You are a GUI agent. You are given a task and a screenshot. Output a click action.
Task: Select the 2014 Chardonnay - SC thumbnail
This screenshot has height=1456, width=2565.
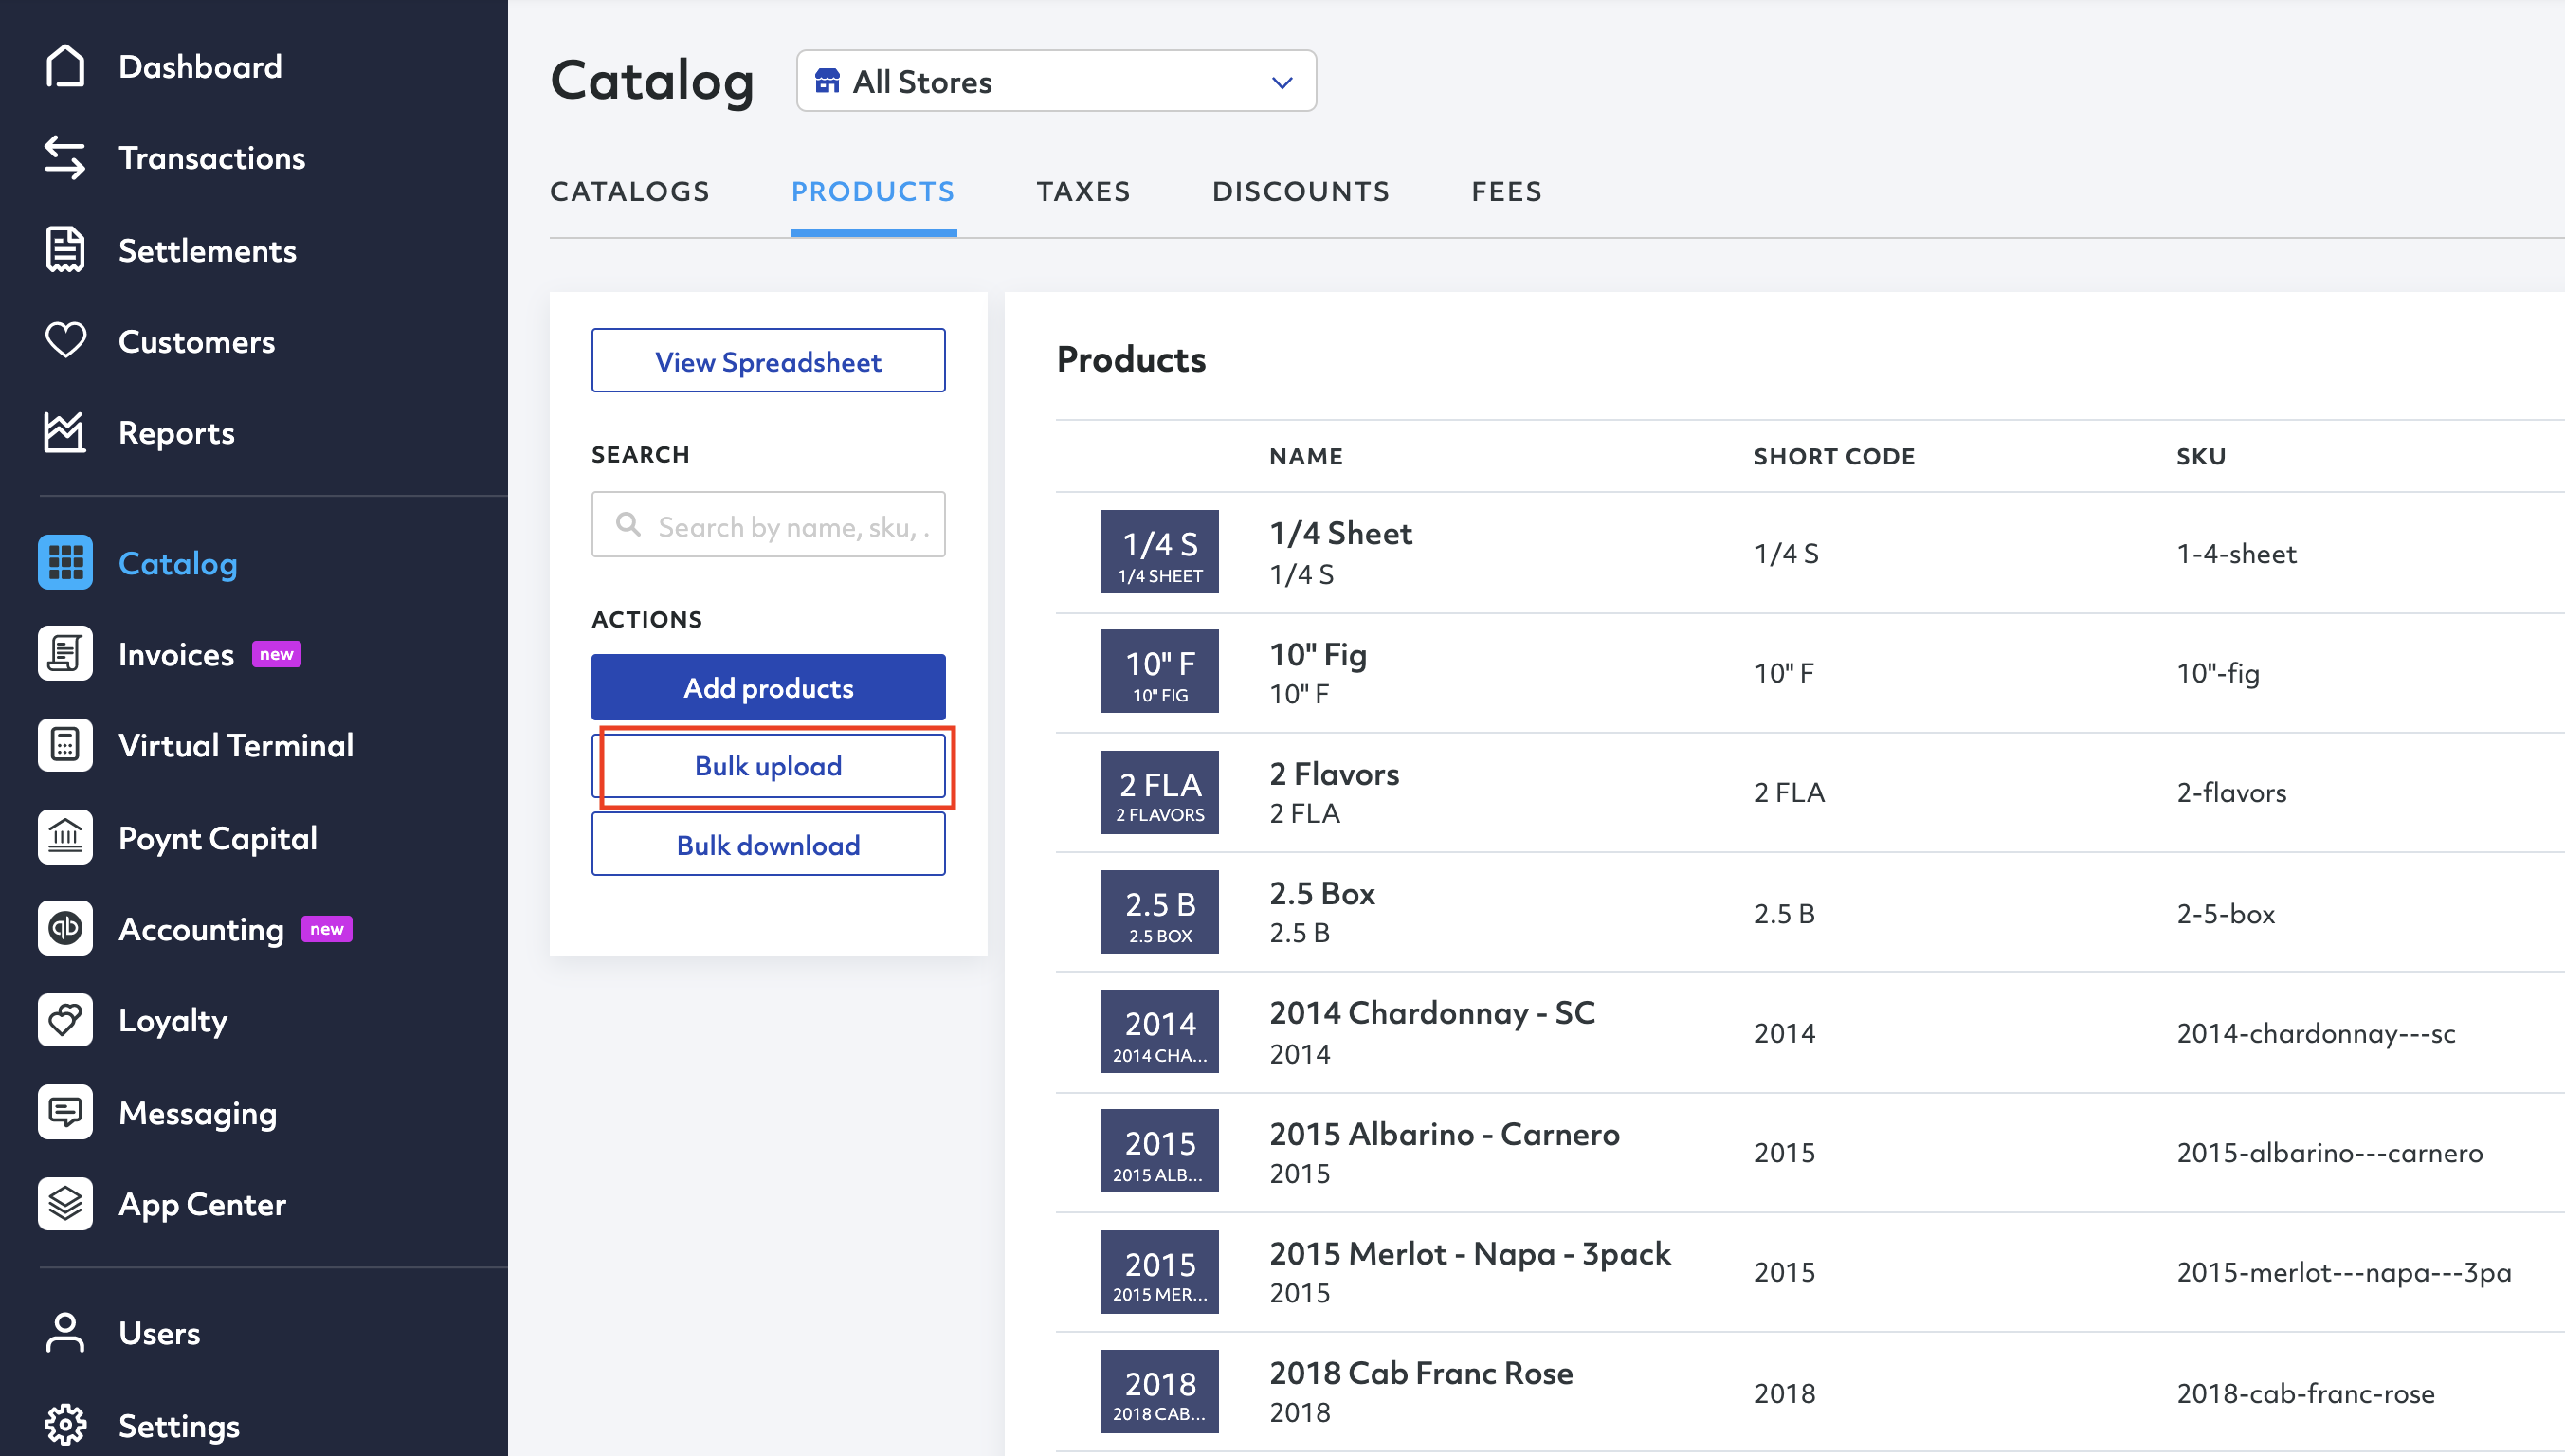coord(1159,1032)
